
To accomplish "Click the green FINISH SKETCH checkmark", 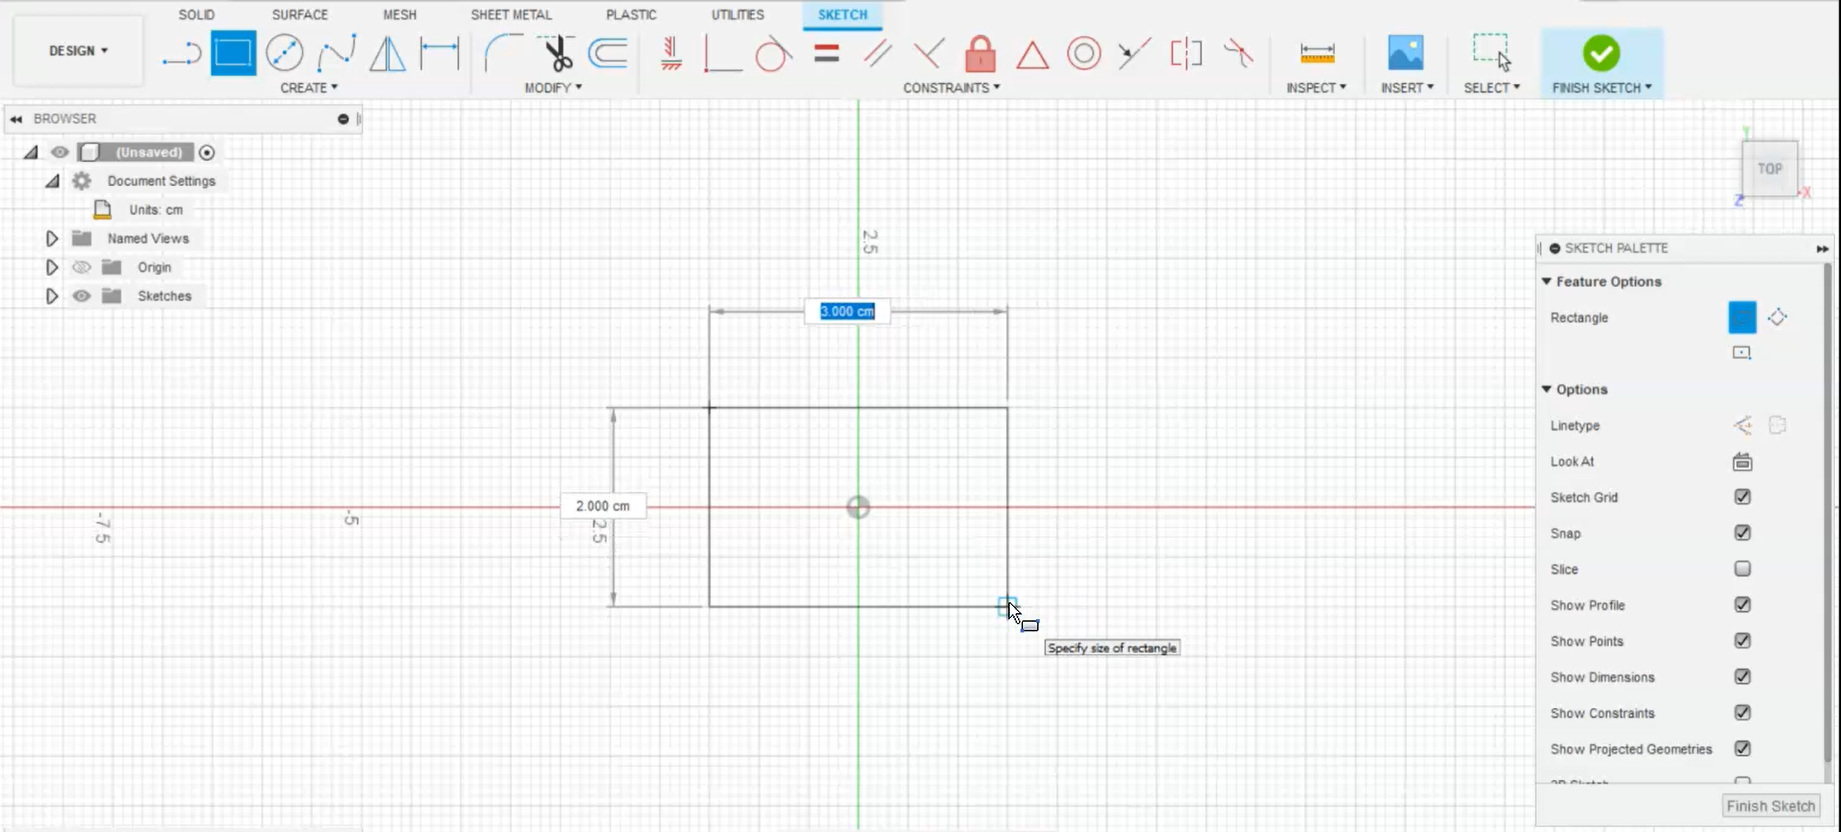I will (1601, 53).
